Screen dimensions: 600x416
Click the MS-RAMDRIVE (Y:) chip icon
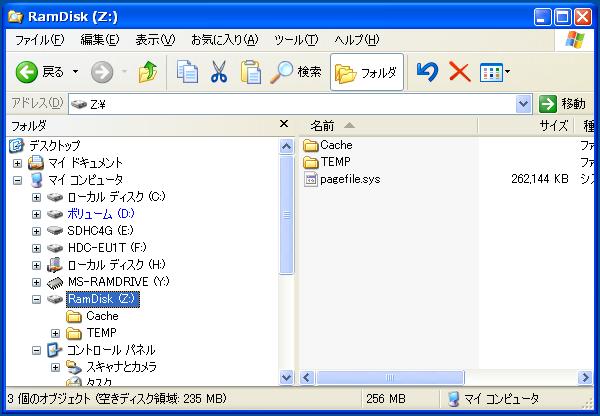55,282
